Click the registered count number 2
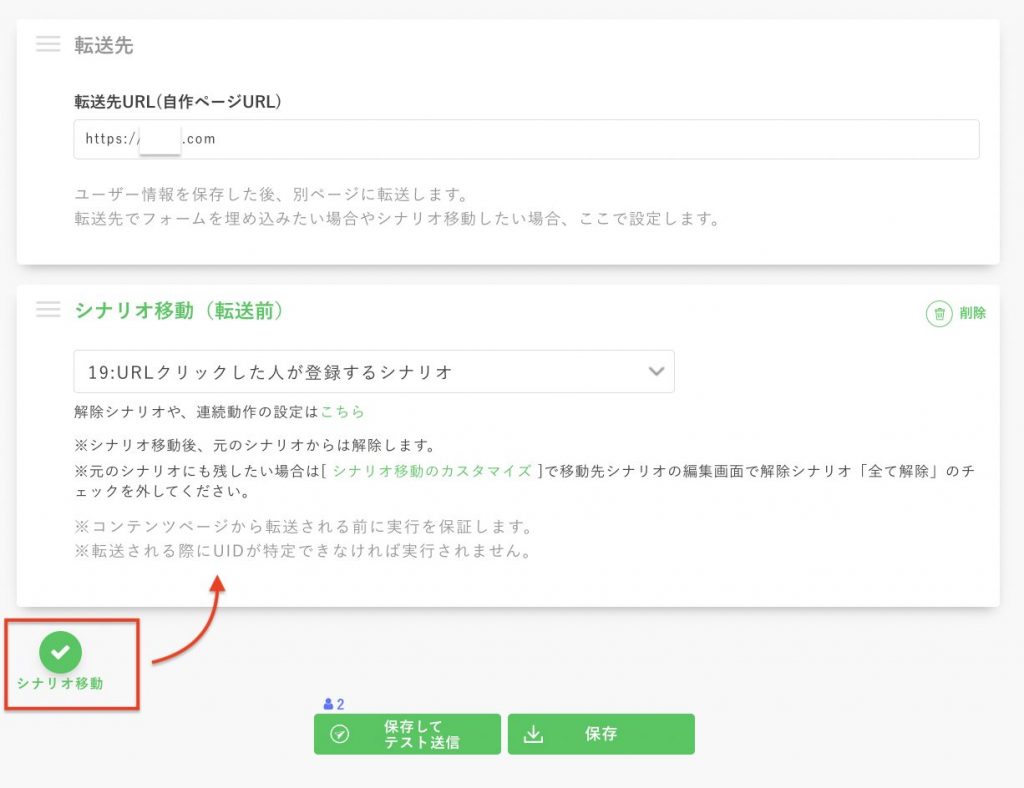 click(339, 703)
